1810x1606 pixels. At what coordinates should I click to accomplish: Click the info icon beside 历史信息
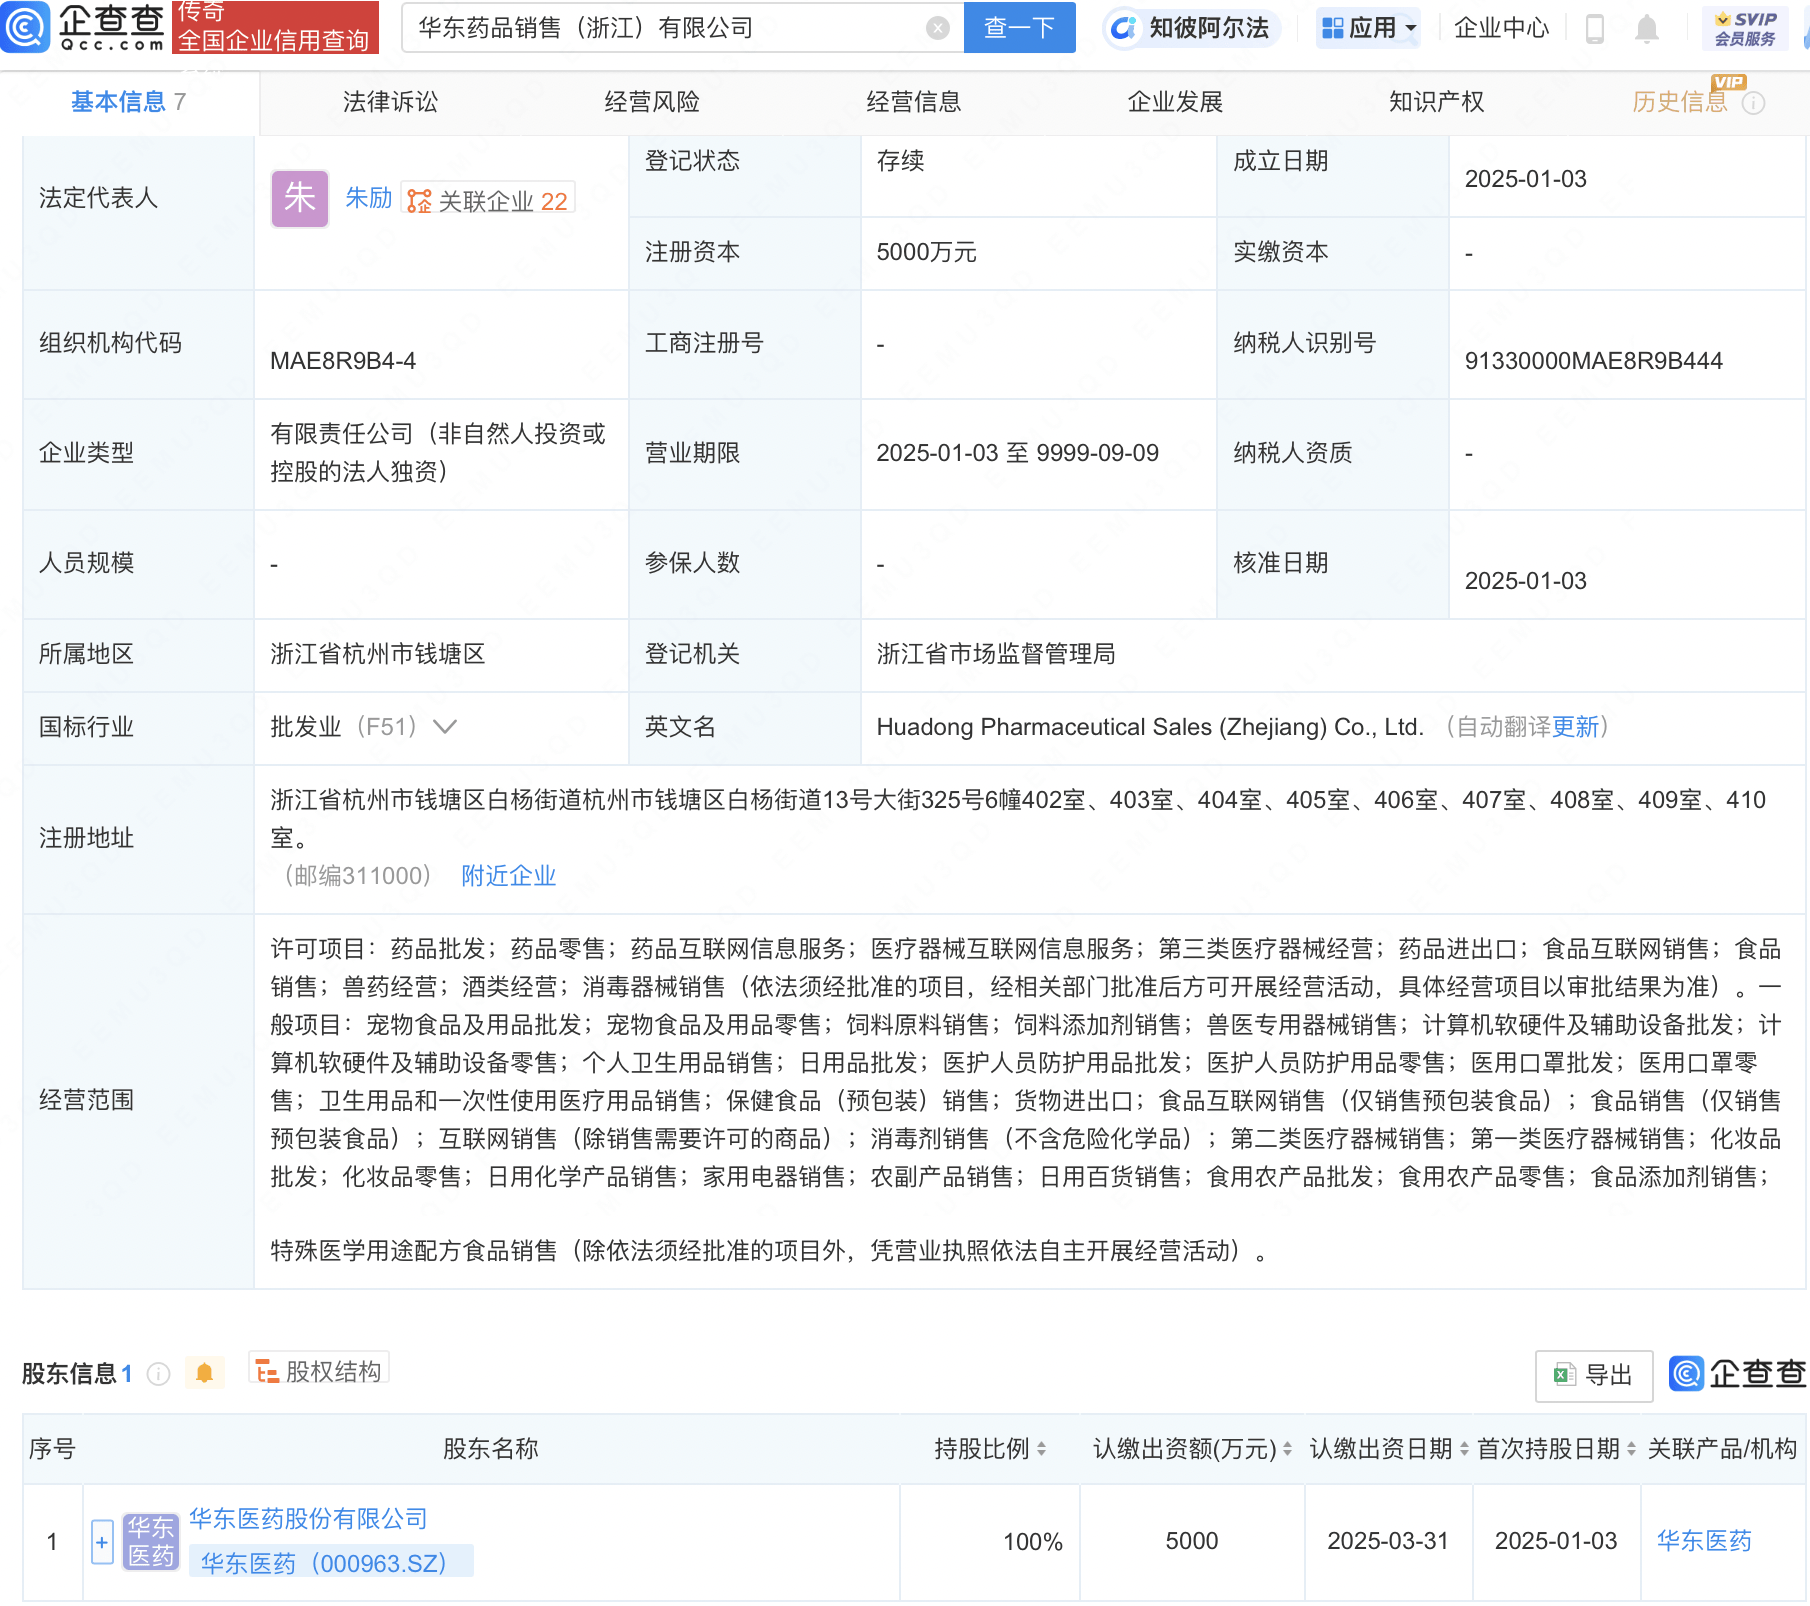(x=1753, y=103)
